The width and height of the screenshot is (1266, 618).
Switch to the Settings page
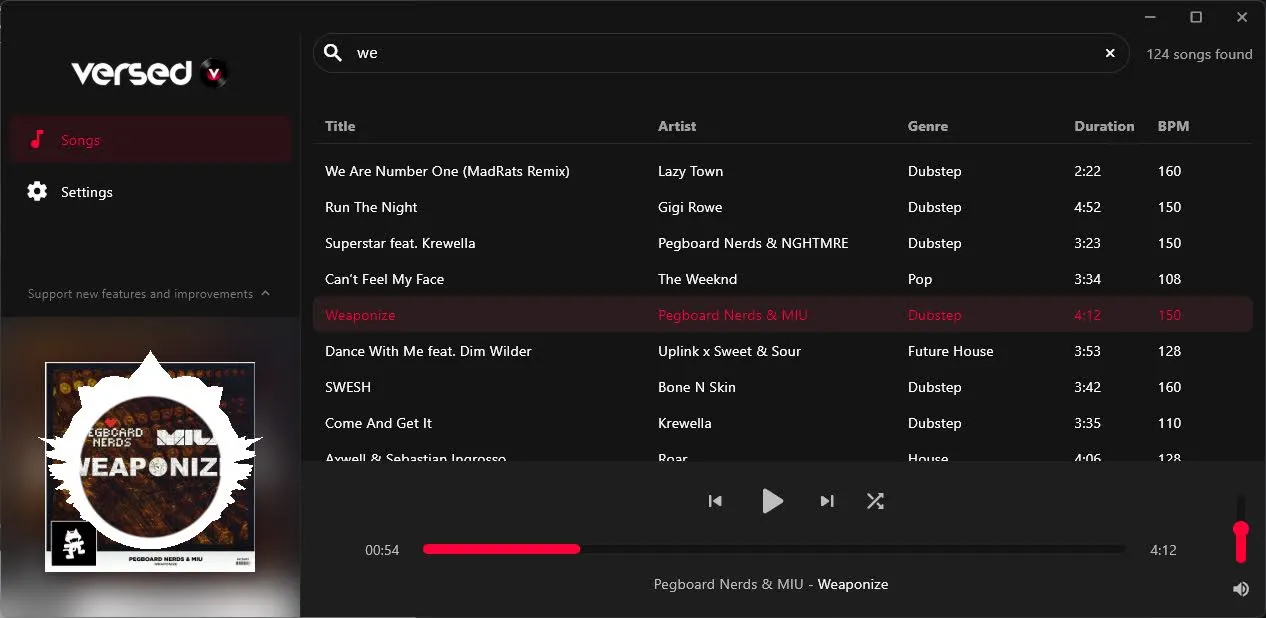coord(86,192)
